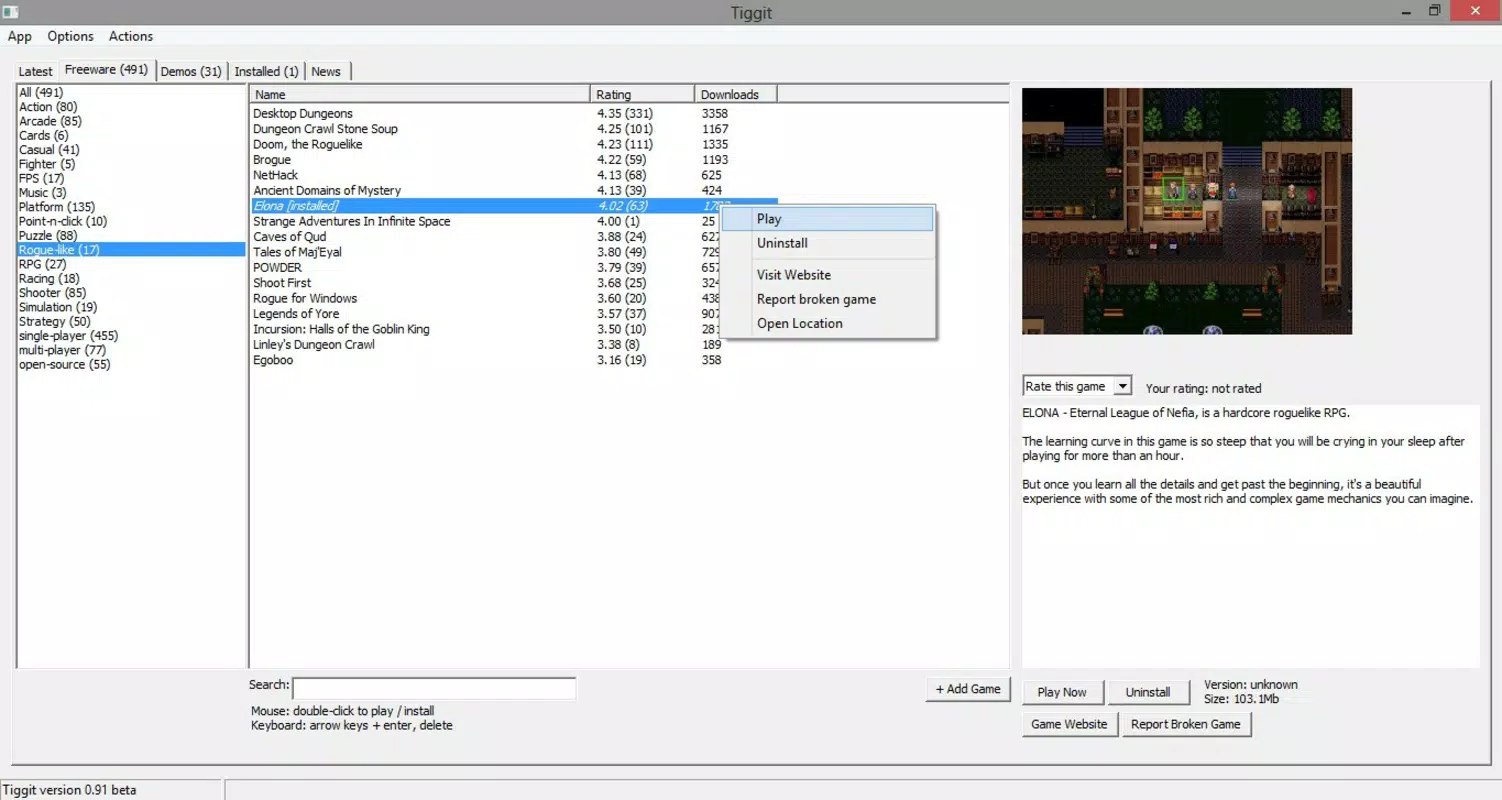The image size is (1502, 800).
Task: Select Visit Website in context menu
Action: [828, 275]
